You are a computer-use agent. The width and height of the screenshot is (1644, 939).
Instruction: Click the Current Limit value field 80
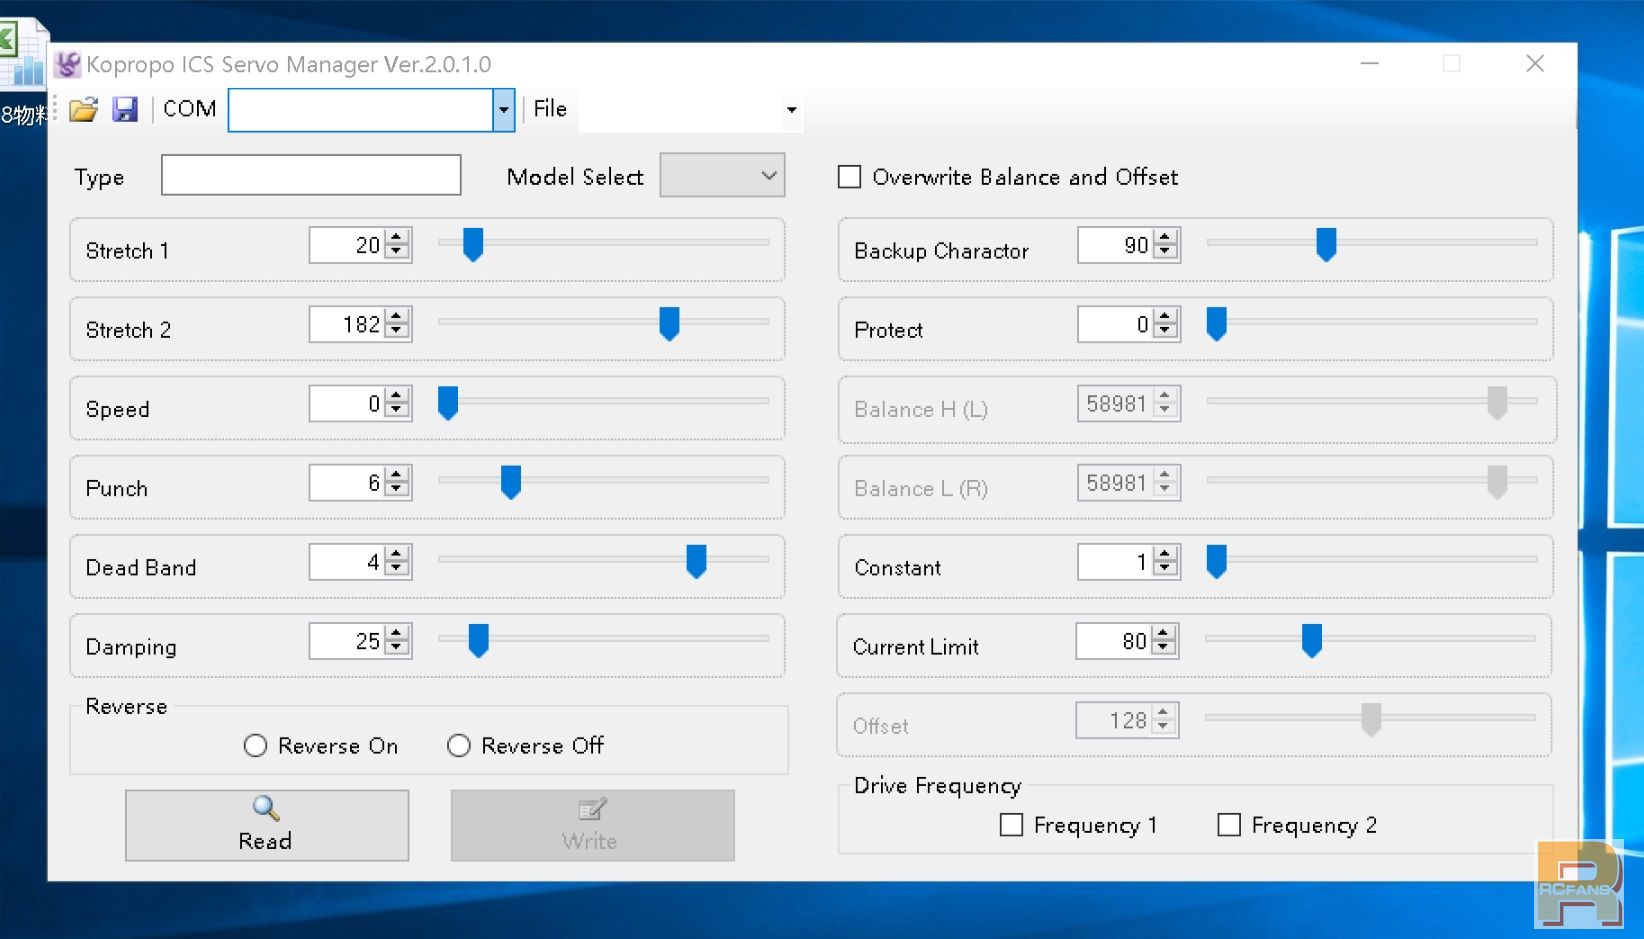[x=1114, y=641]
